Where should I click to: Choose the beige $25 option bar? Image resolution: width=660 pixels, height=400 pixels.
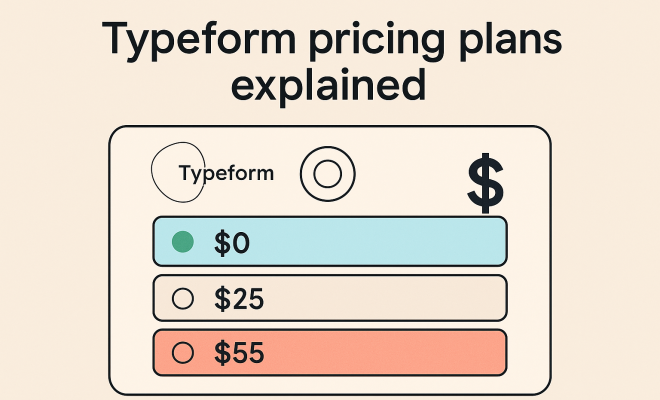pos(330,298)
